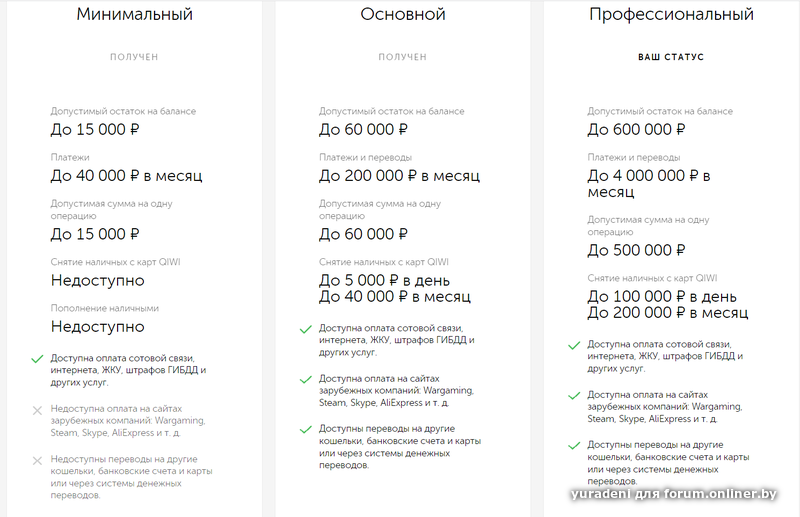Click grey X beside Недоступны переводы на другие
Image resolution: width=800 pixels, height=517 pixels.
[x=37, y=461]
